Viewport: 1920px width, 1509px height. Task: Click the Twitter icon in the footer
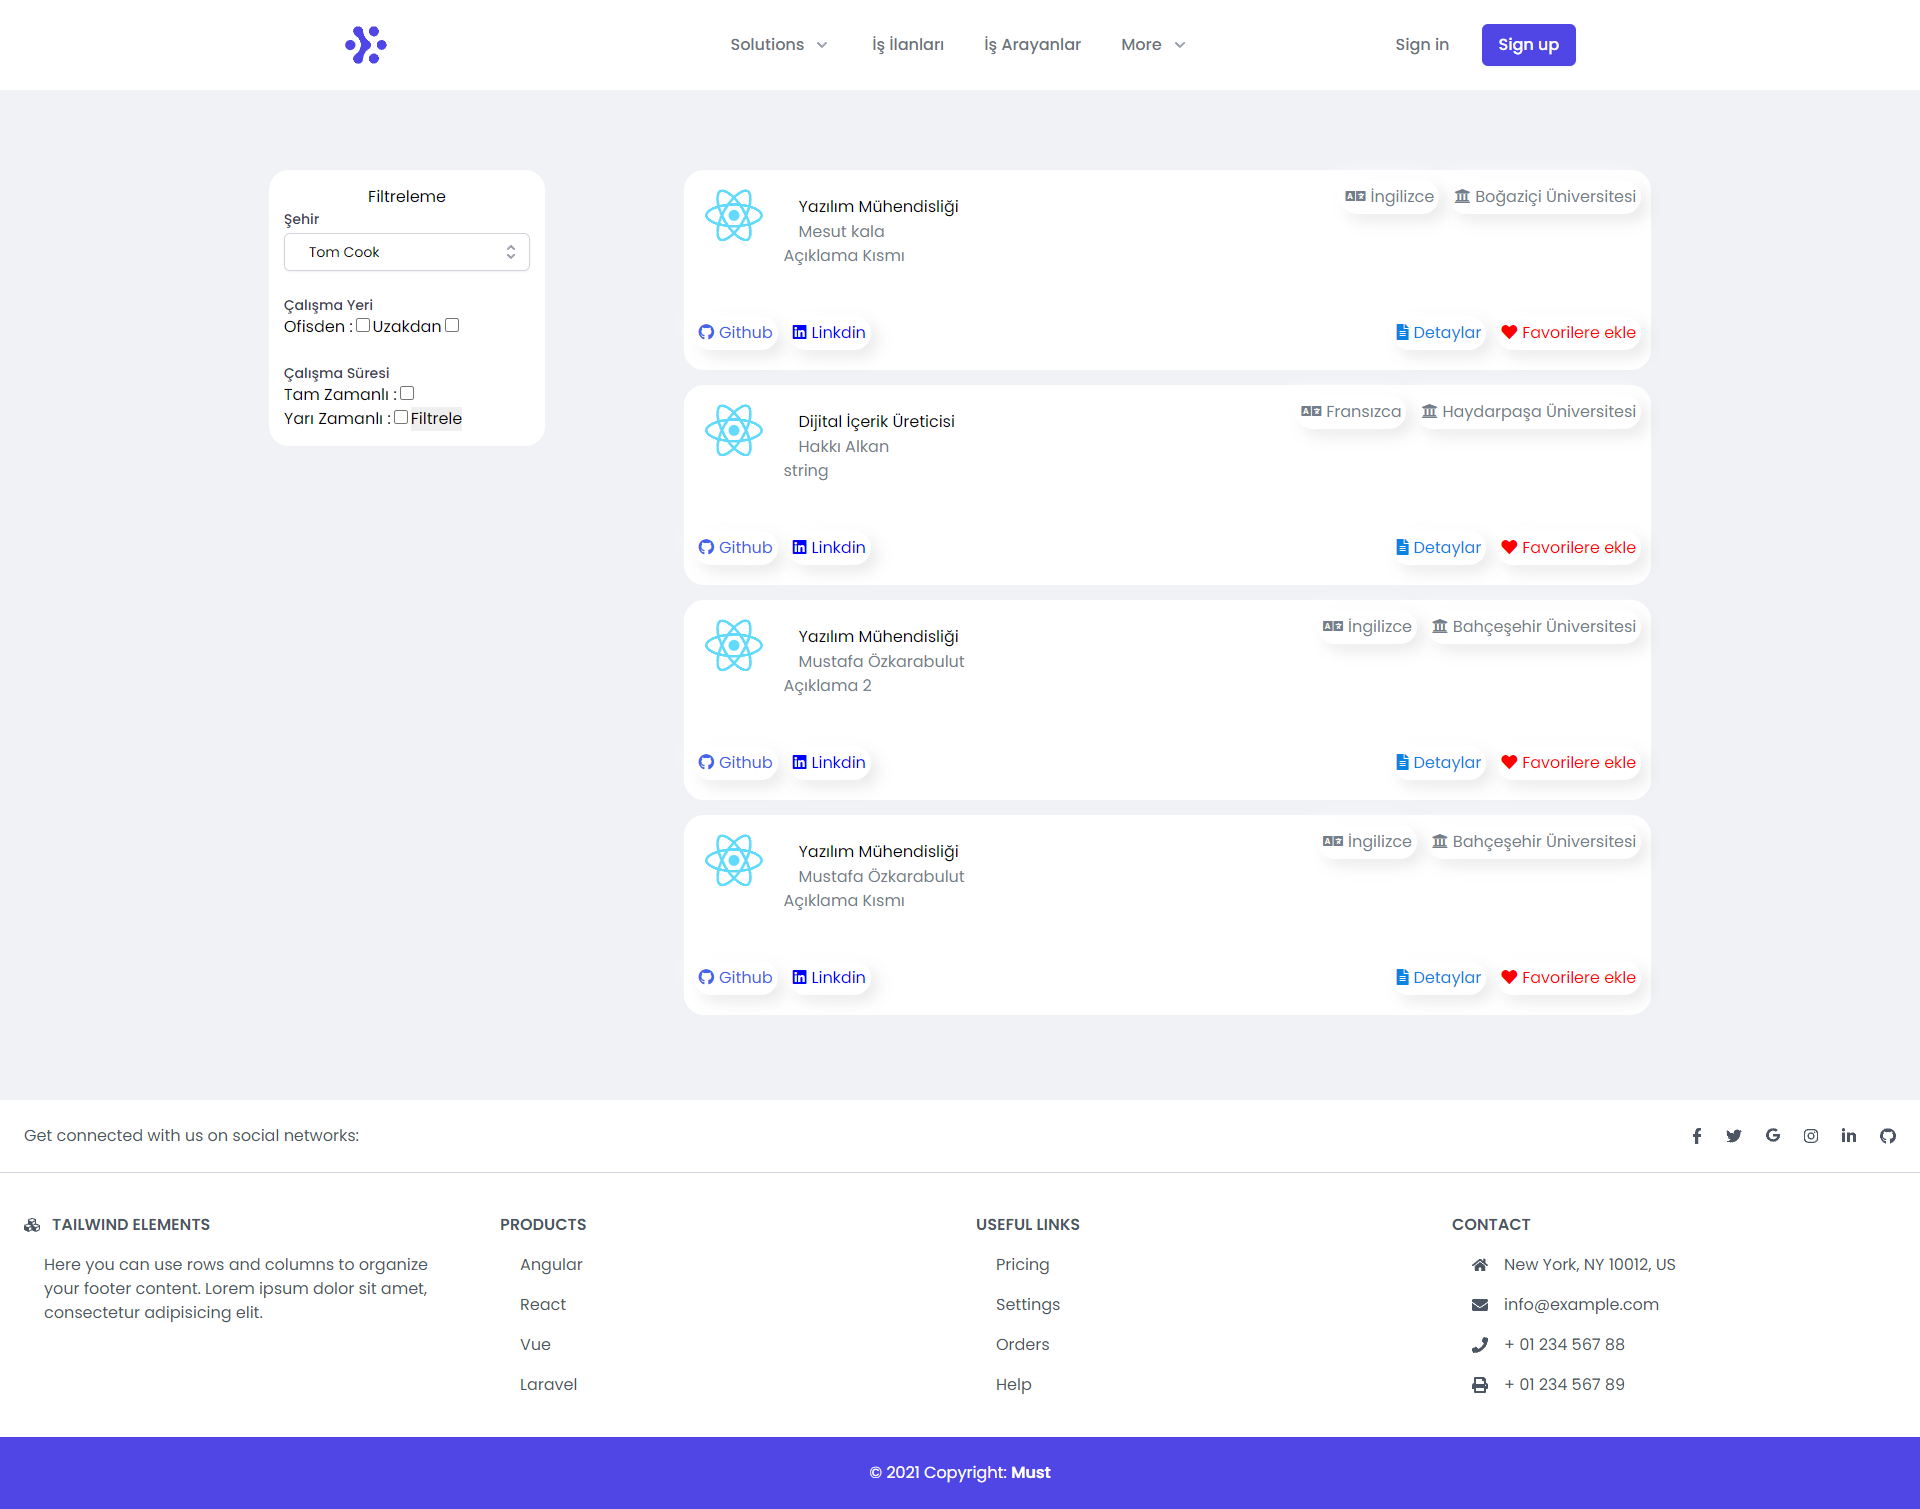(x=1734, y=1136)
